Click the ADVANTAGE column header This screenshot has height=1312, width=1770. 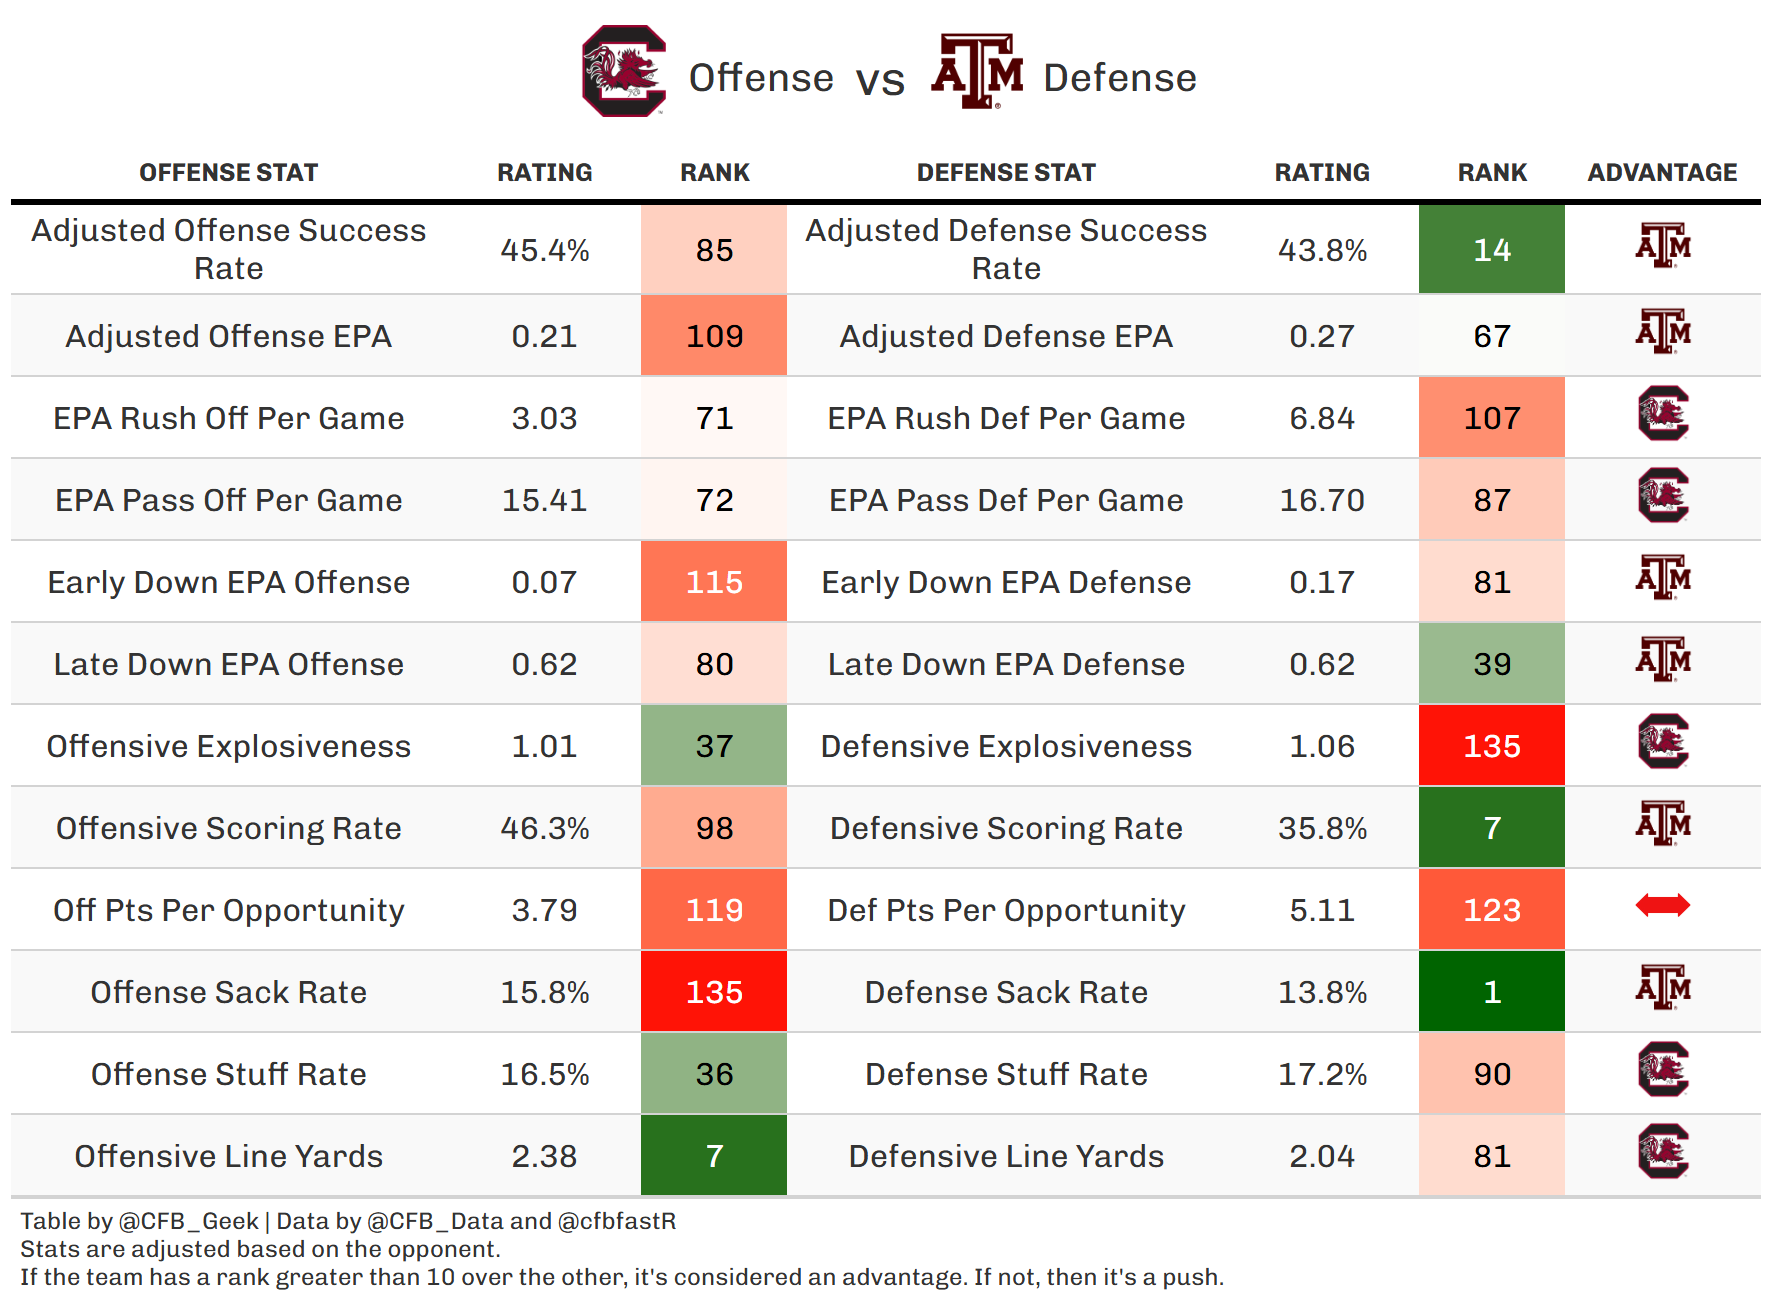(x=1662, y=173)
